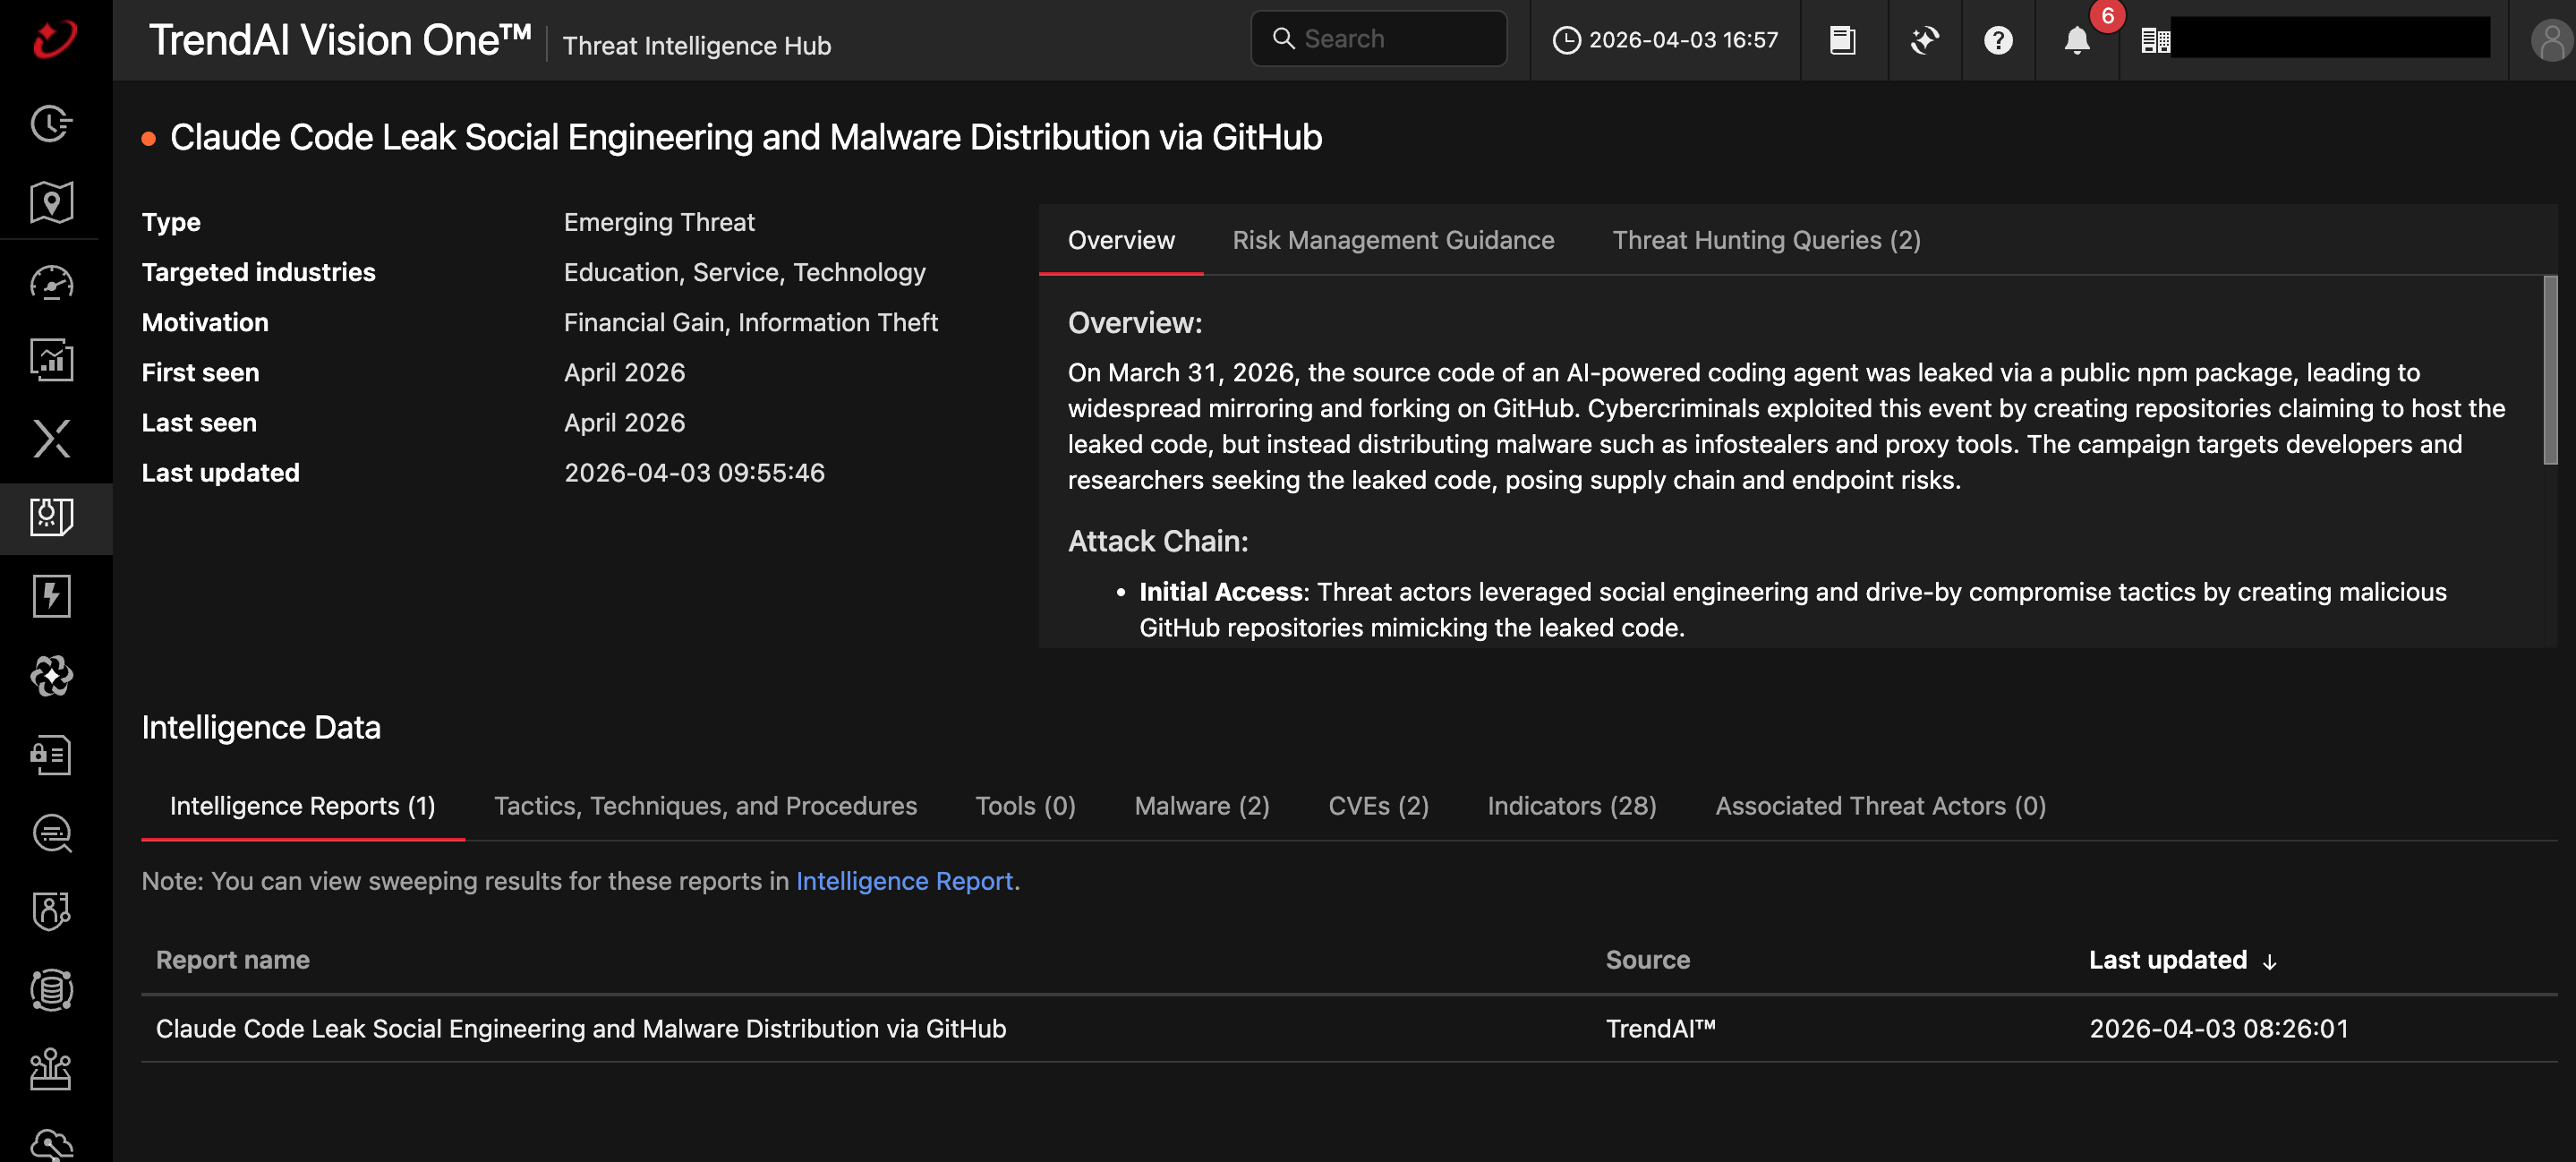Click the XDR X icon in sidebar
Screen dimensions: 2576x1162
point(52,438)
